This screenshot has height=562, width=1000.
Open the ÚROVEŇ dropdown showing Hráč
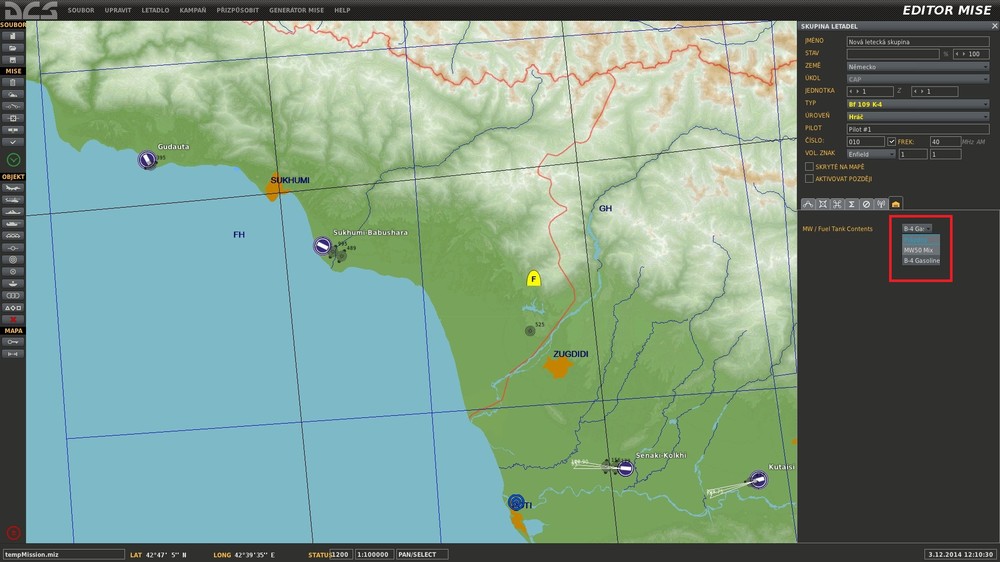(x=918, y=117)
